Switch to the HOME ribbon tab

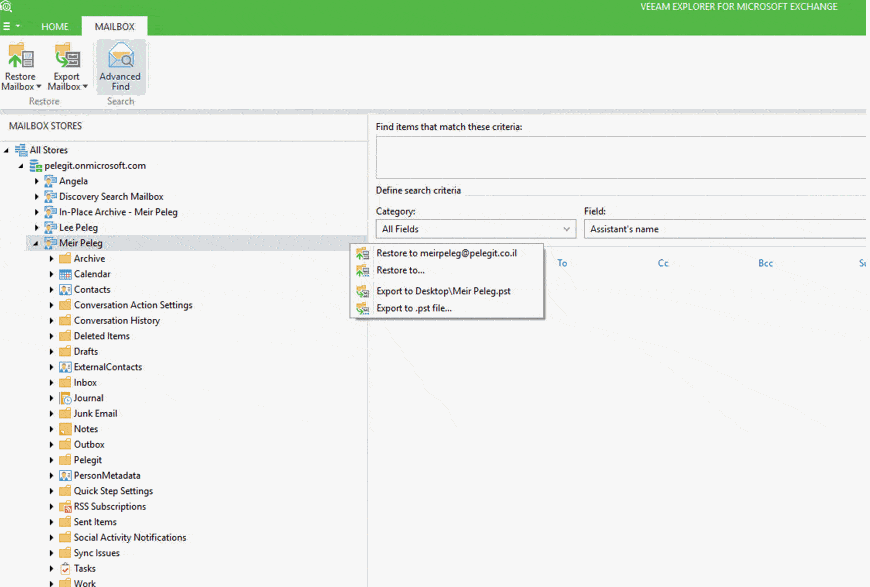point(55,27)
